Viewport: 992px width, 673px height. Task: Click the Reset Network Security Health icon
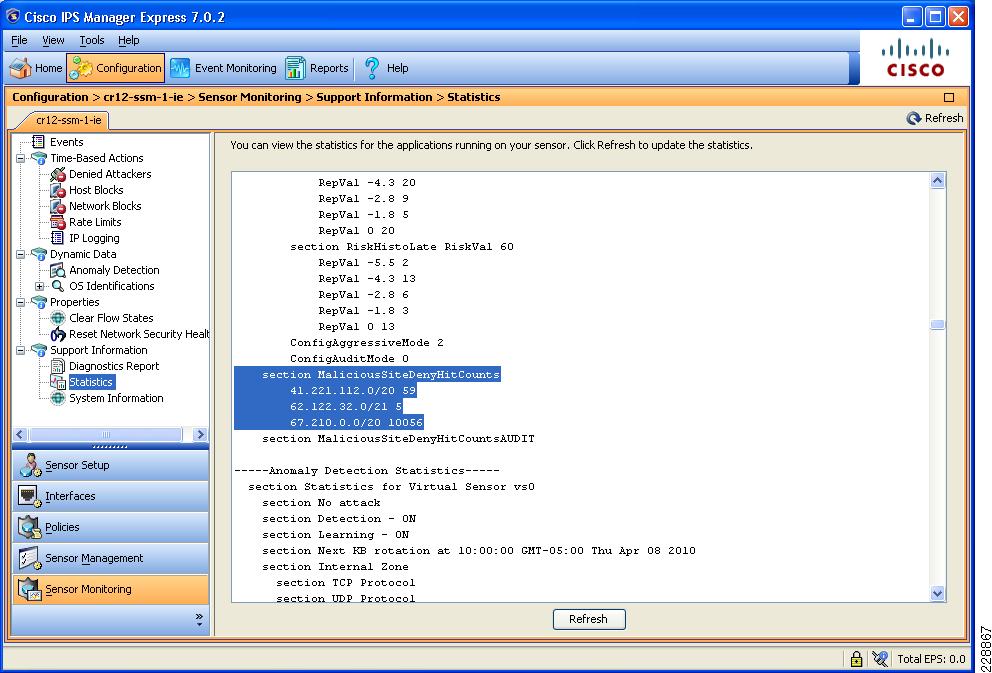[58, 334]
